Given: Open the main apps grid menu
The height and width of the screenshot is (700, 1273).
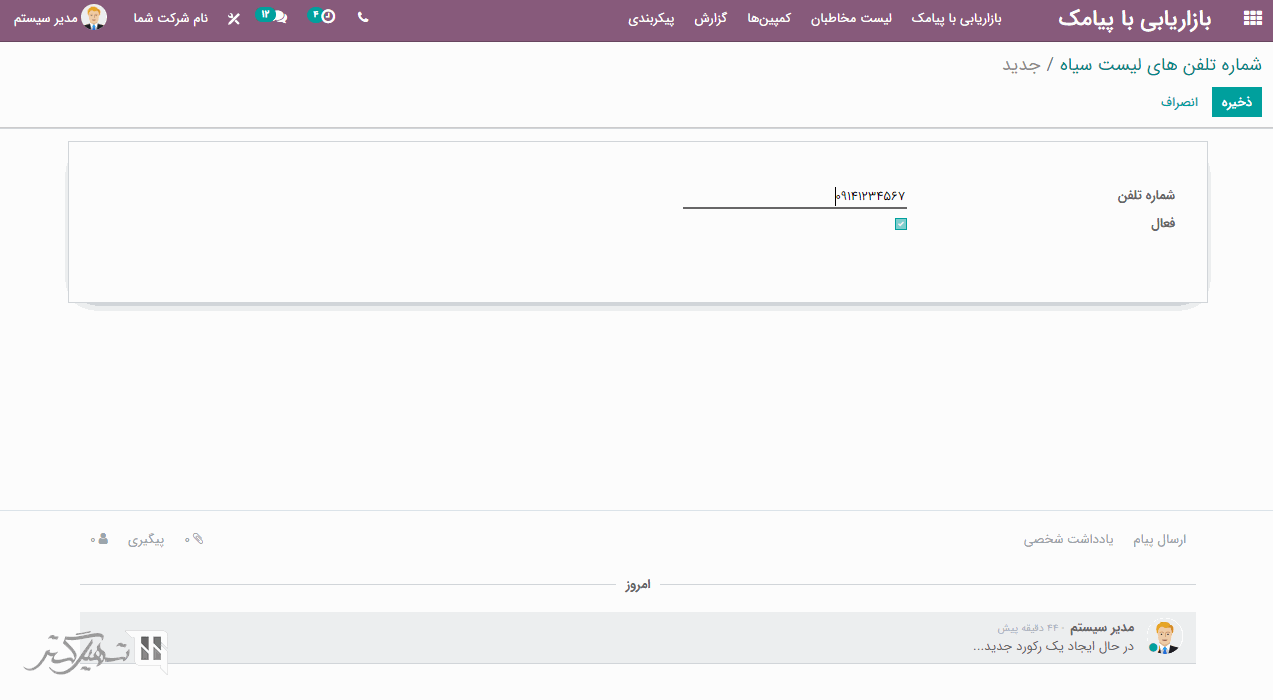Looking at the screenshot, I should point(1251,18).
